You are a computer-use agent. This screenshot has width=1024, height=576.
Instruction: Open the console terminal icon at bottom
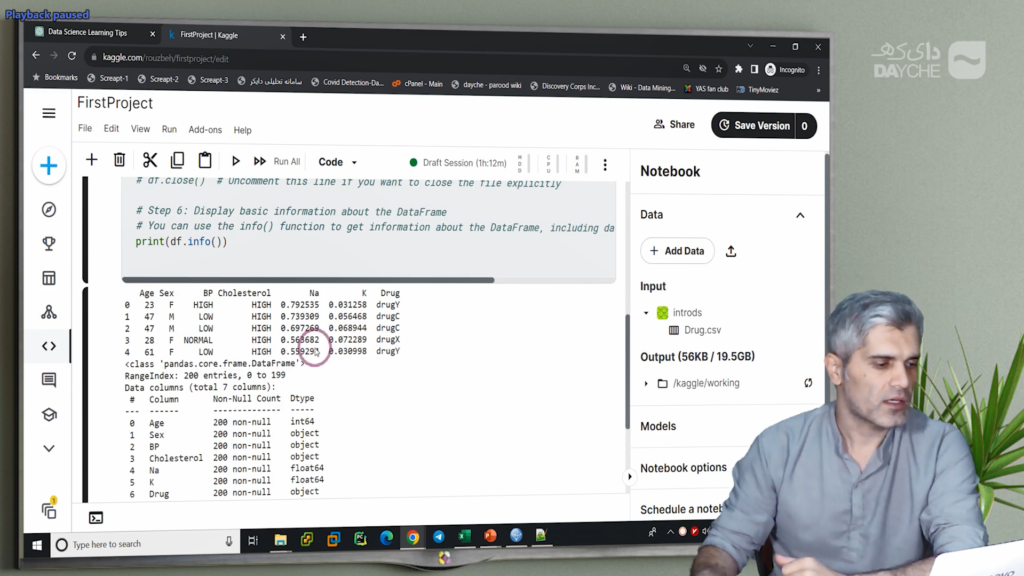click(x=96, y=518)
